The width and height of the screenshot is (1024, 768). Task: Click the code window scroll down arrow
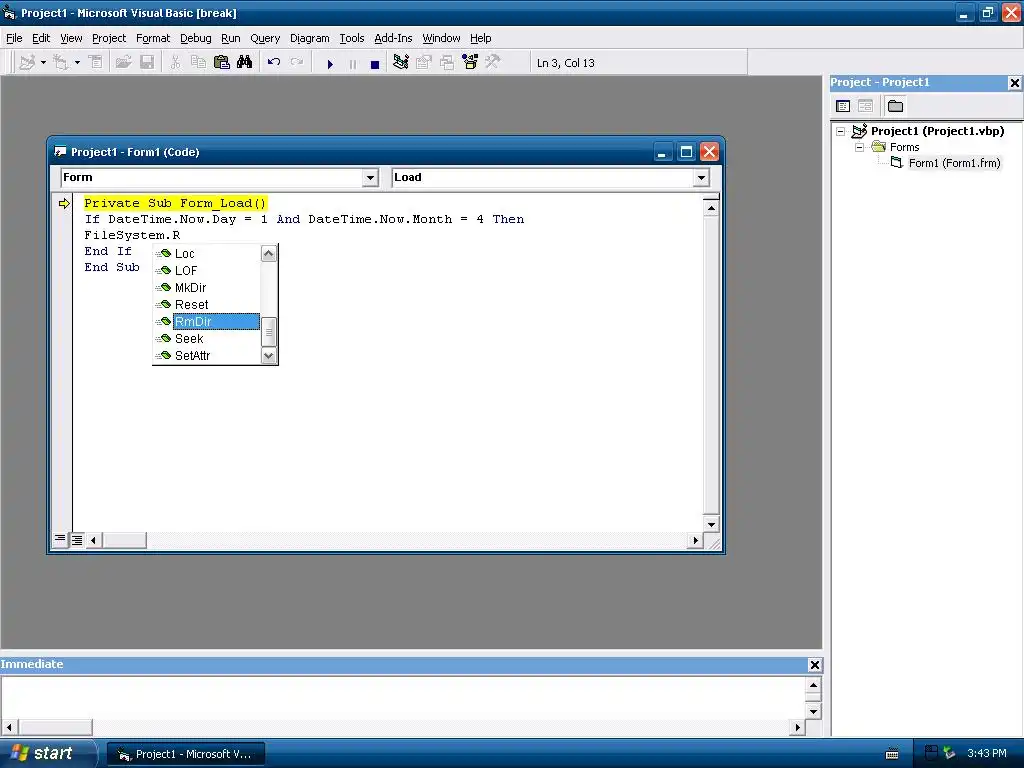pyautogui.click(x=711, y=524)
